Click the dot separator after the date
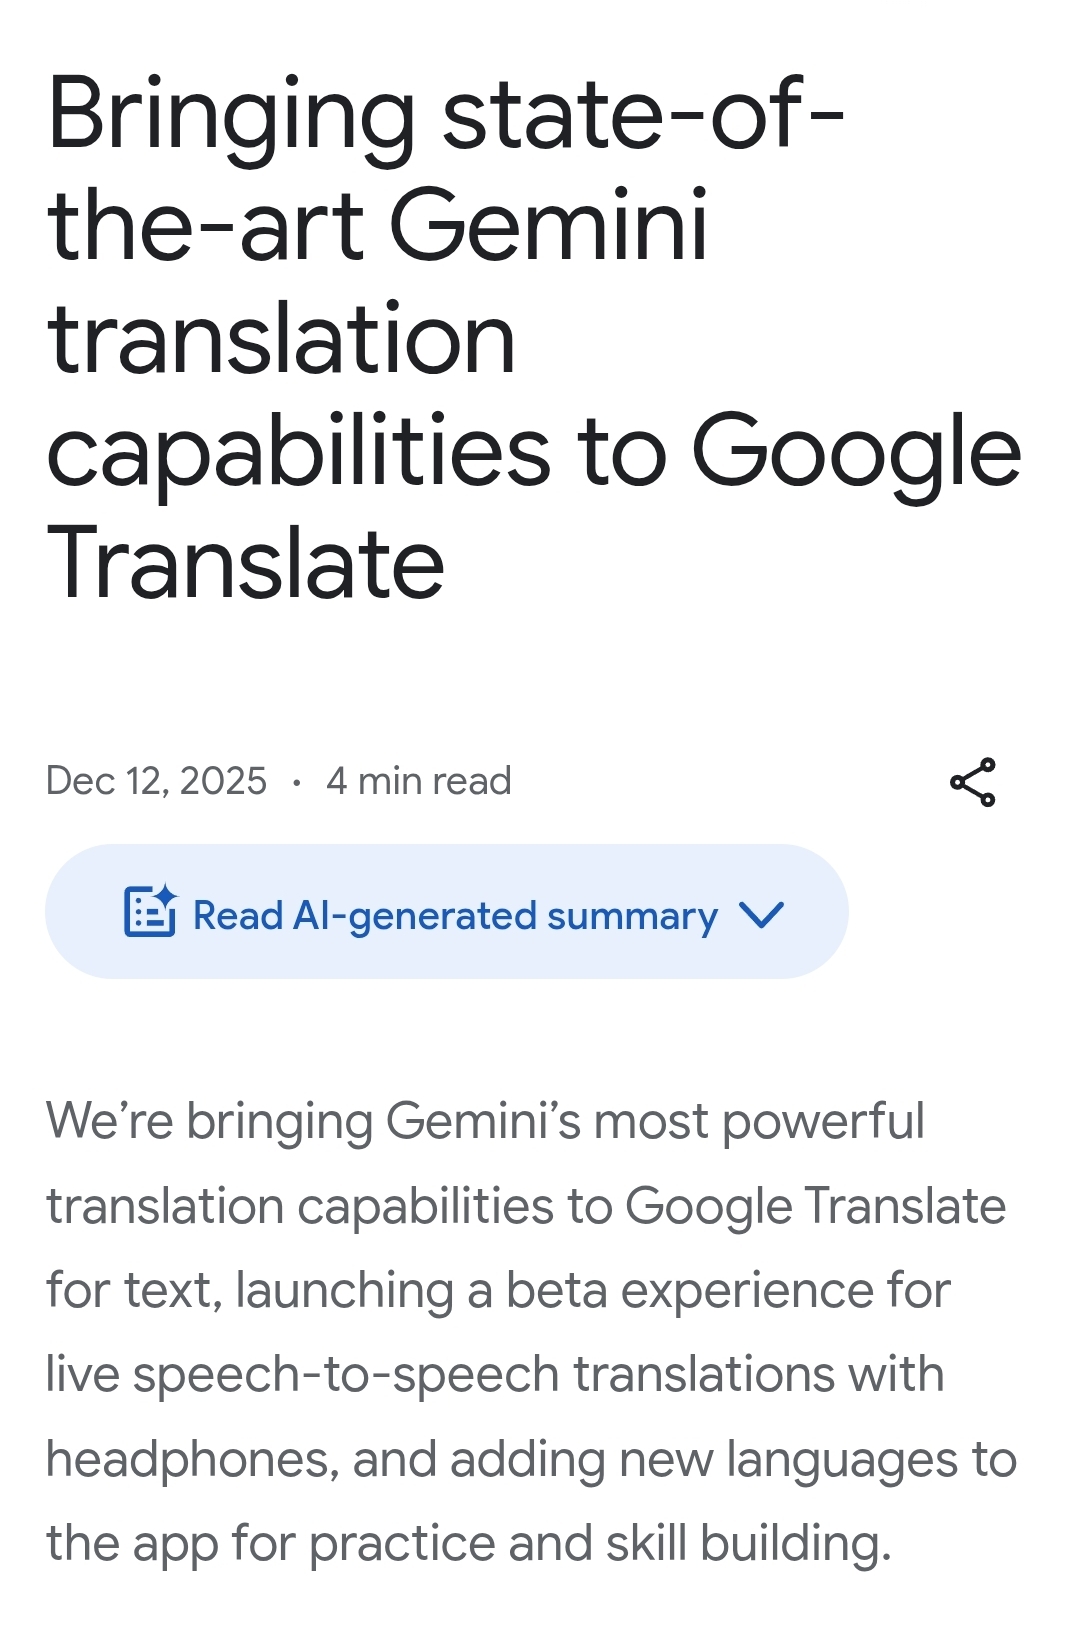Screen dimensions: 1080x1634 (297, 782)
